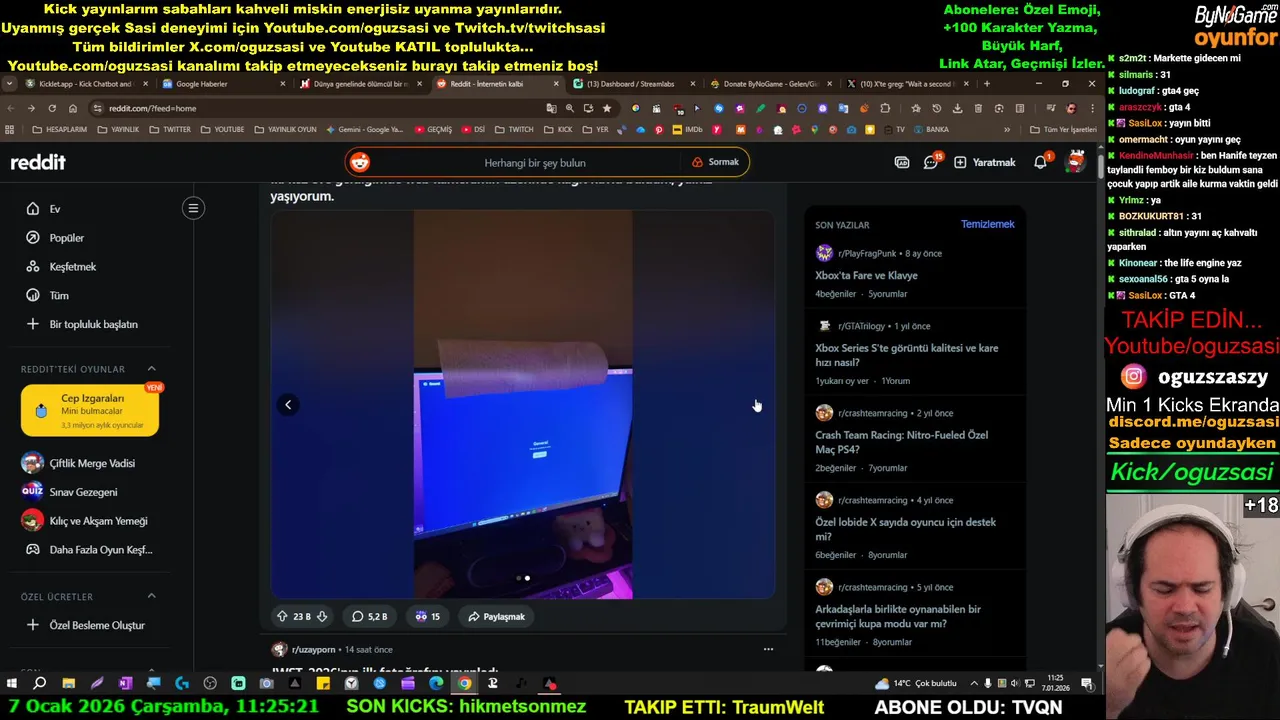Open Windows Start menu
The image size is (1280, 720).
pyautogui.click(x=12, y=684)
